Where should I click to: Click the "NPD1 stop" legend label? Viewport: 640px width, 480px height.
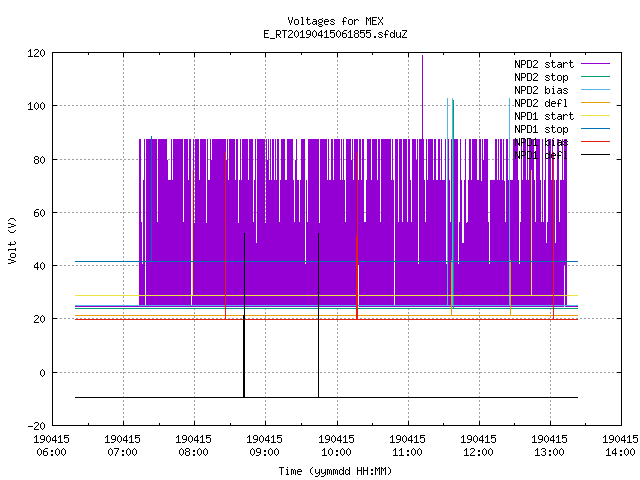click(x=541, y=129)
